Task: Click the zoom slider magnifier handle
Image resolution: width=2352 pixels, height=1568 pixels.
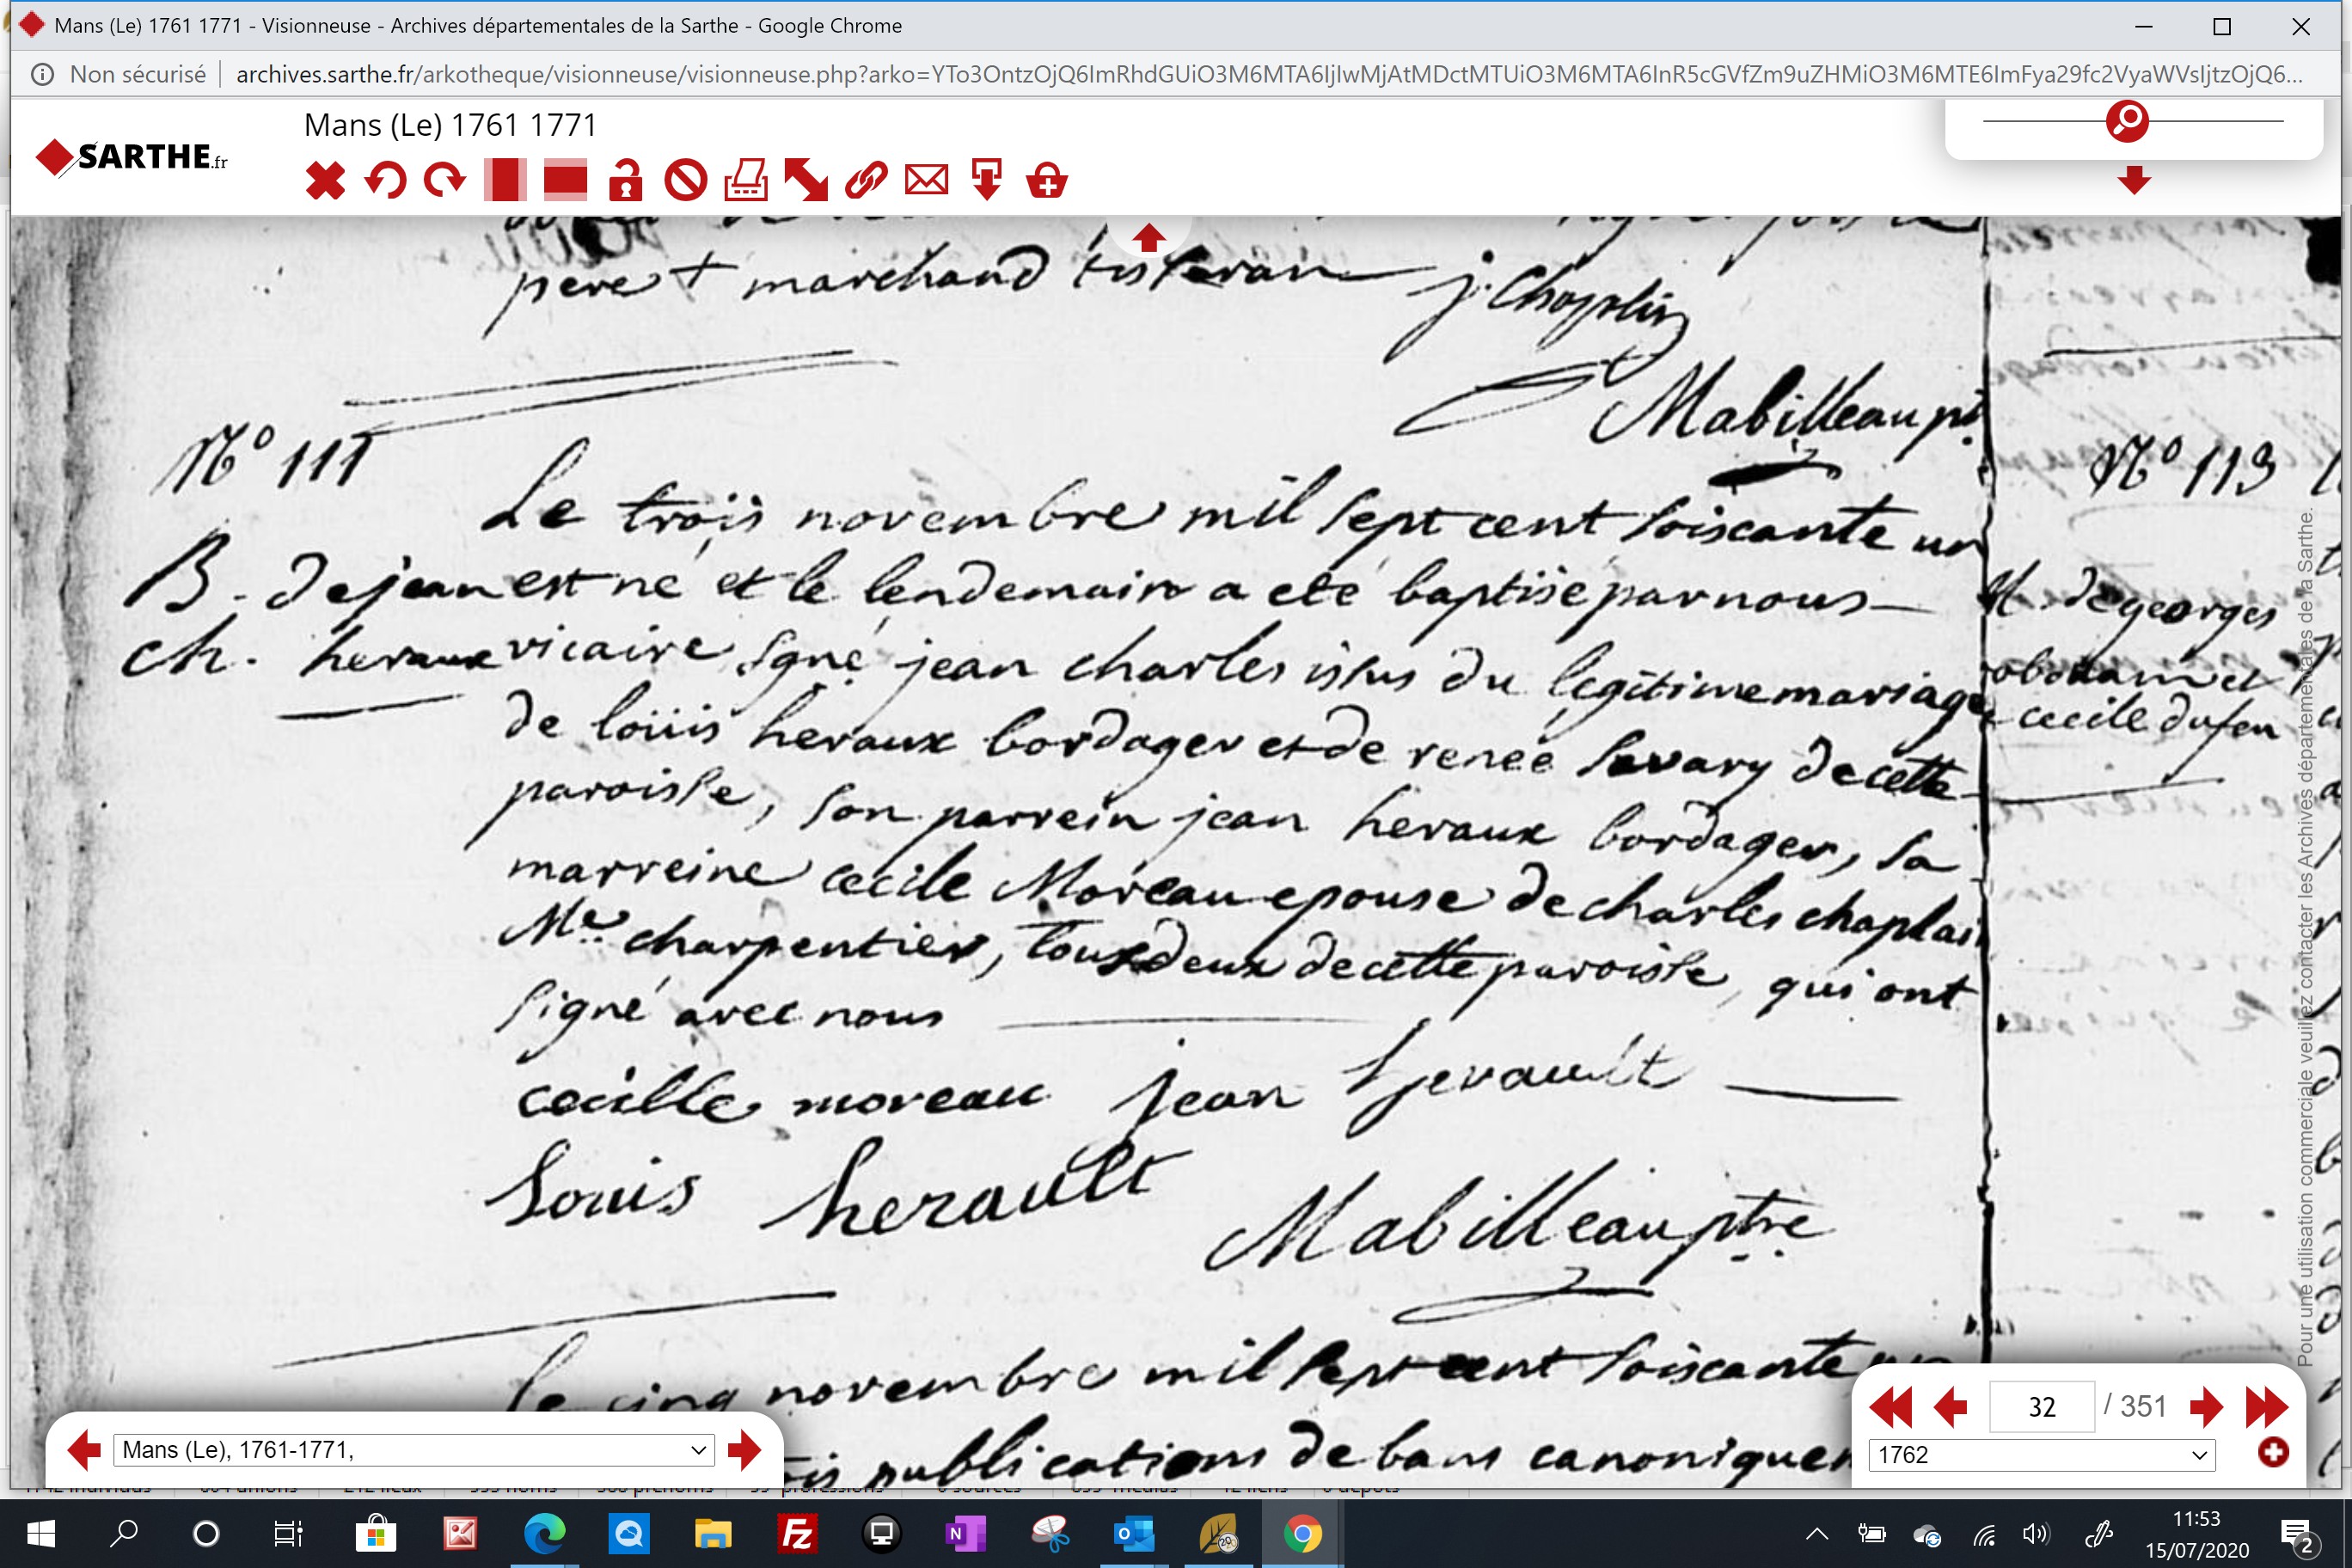Action: click(x=2127, y=121)
